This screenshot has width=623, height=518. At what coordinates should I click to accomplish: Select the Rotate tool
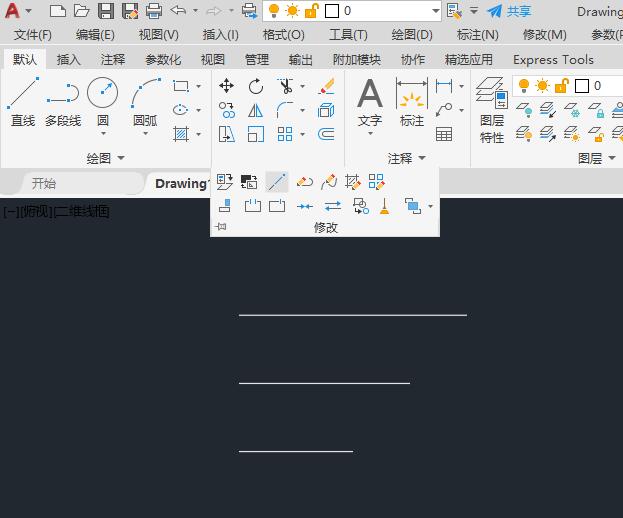pyautogui.click(x=255, y=86)
